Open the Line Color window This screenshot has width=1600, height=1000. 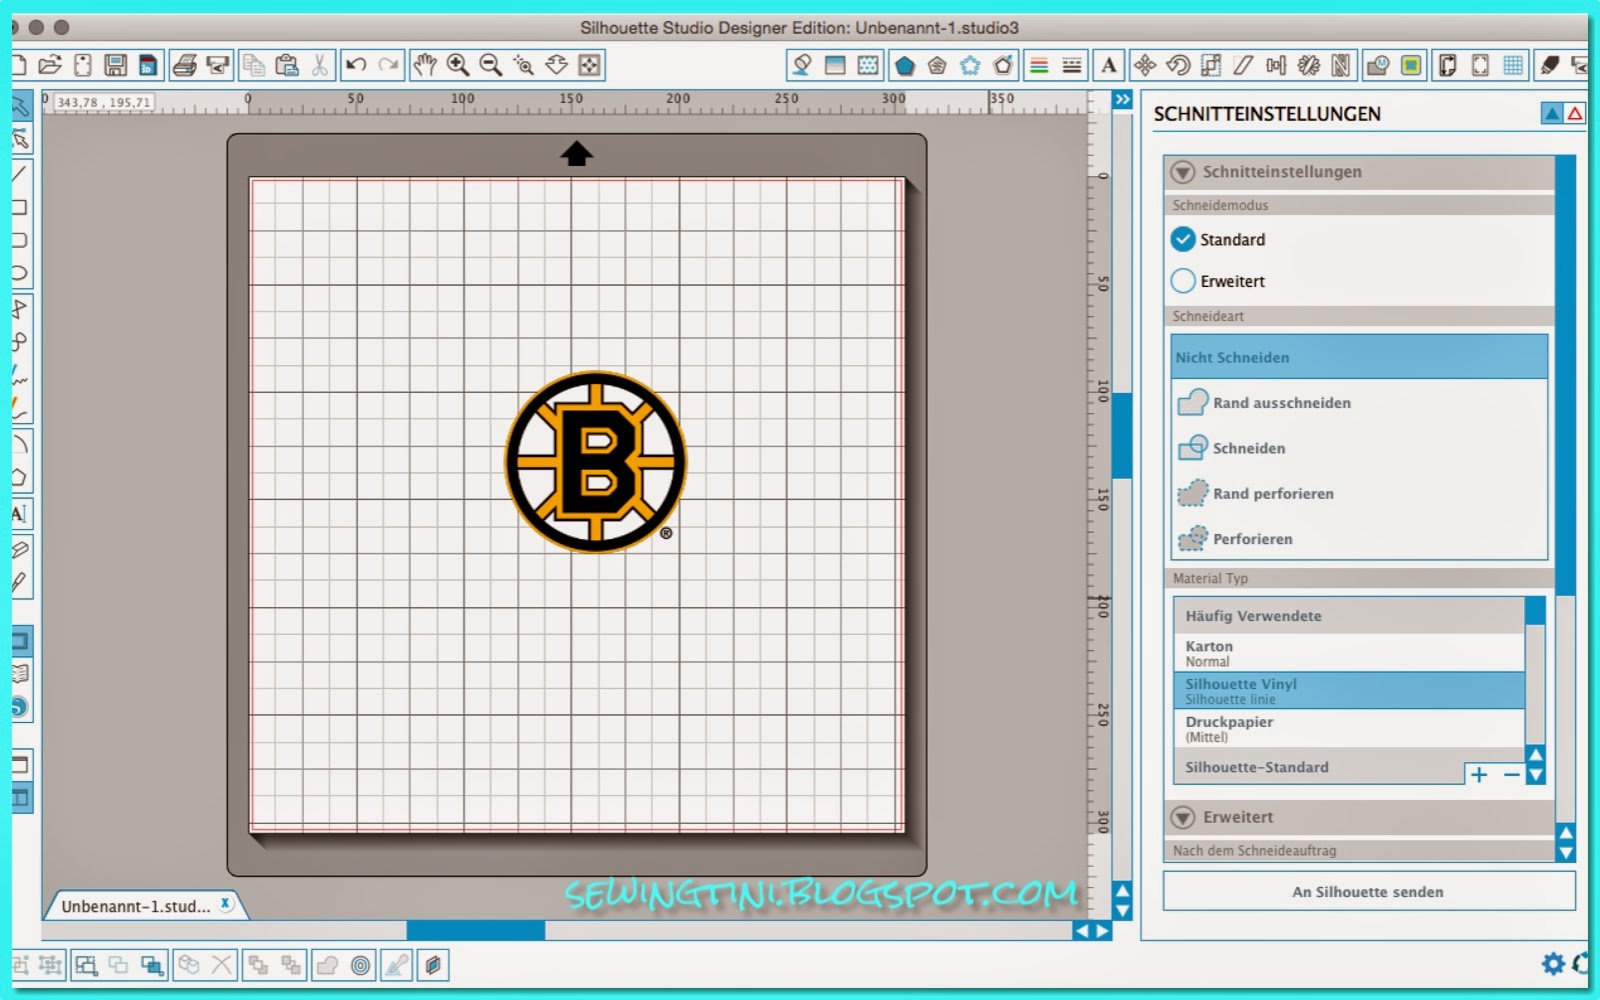pos(1039,66)
